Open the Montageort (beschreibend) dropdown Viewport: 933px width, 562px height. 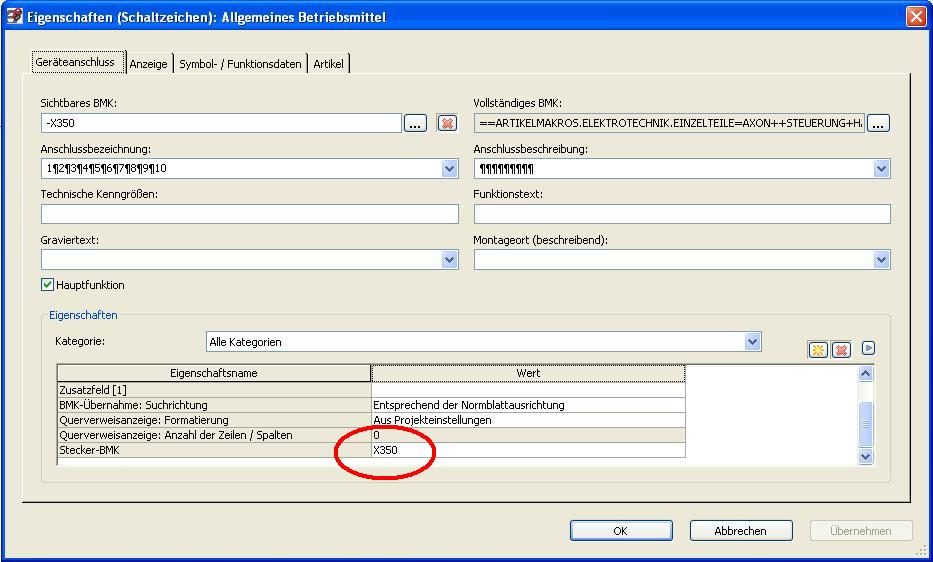(881, 260)
